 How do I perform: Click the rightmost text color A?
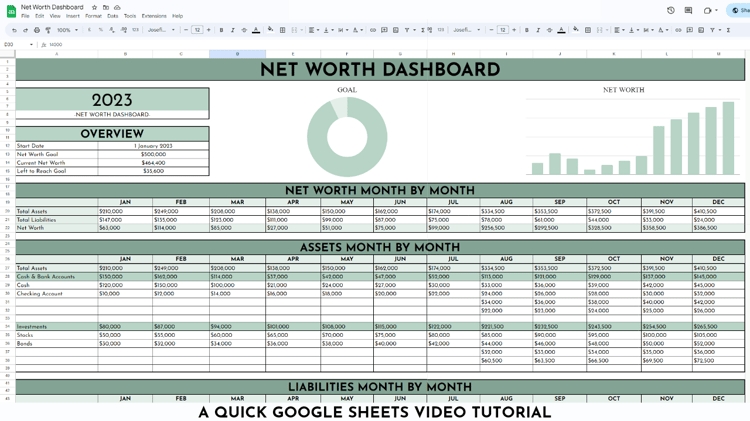coord(562,30)
